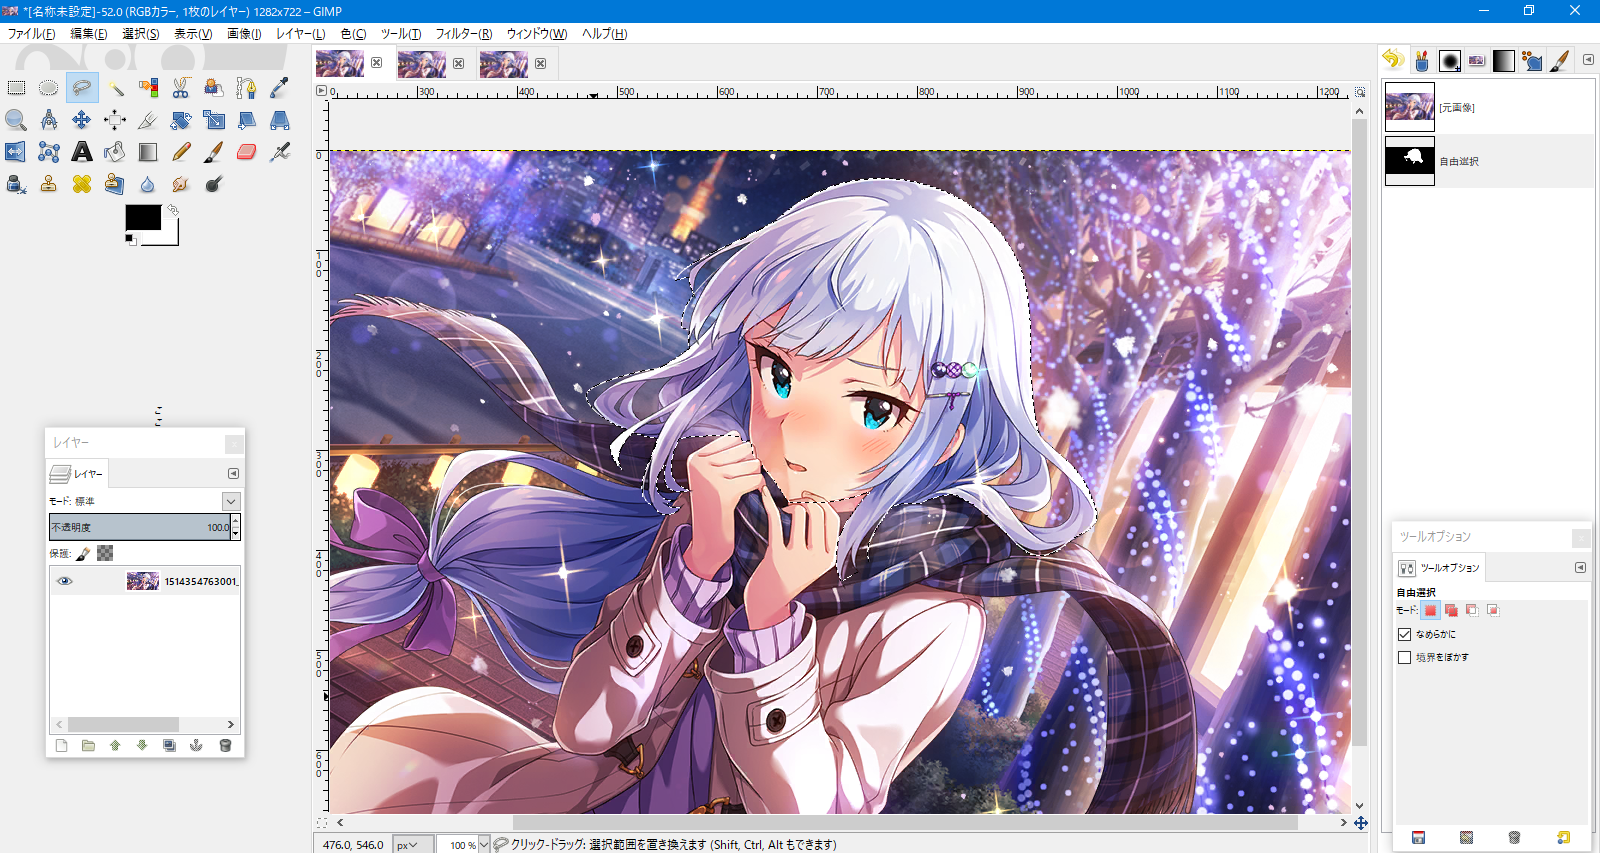
Task: Select the Eraser tool
Action: click(247, 152)
